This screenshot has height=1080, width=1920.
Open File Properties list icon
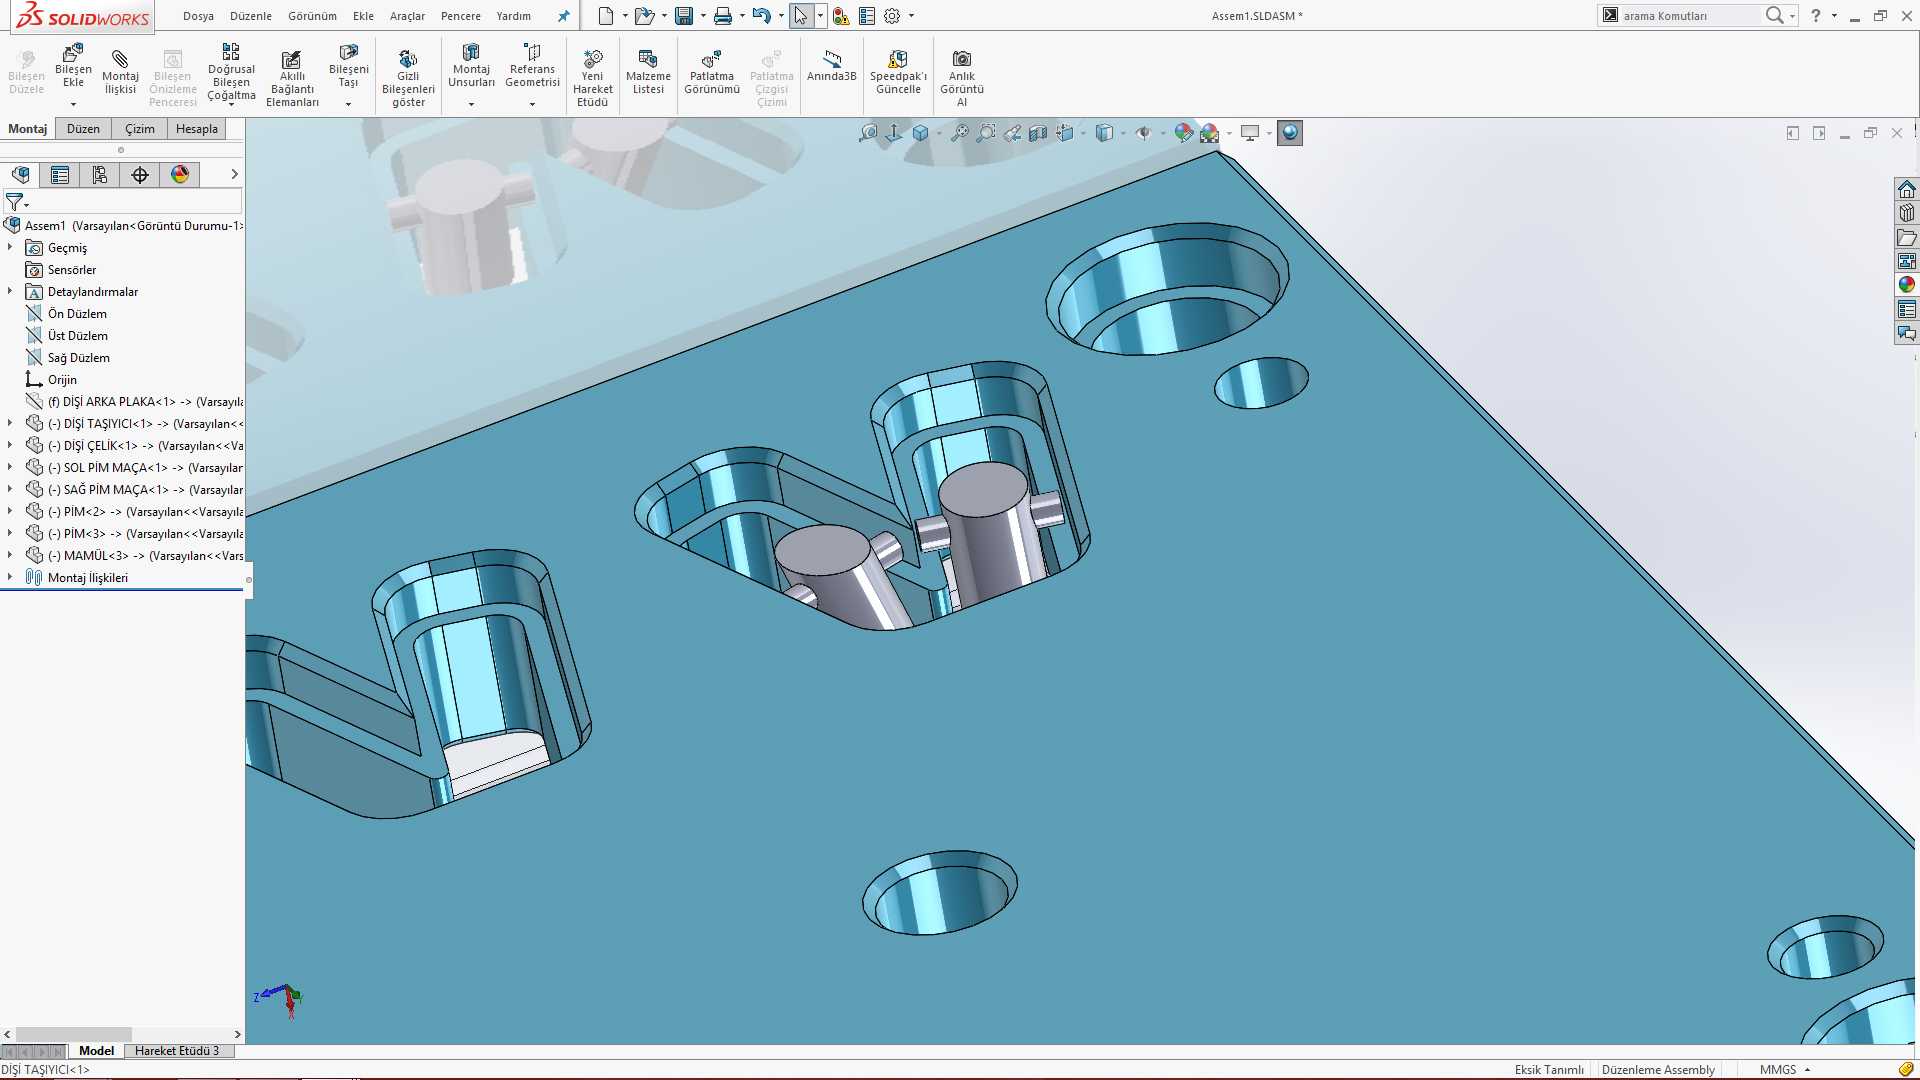tap(867, 16)
